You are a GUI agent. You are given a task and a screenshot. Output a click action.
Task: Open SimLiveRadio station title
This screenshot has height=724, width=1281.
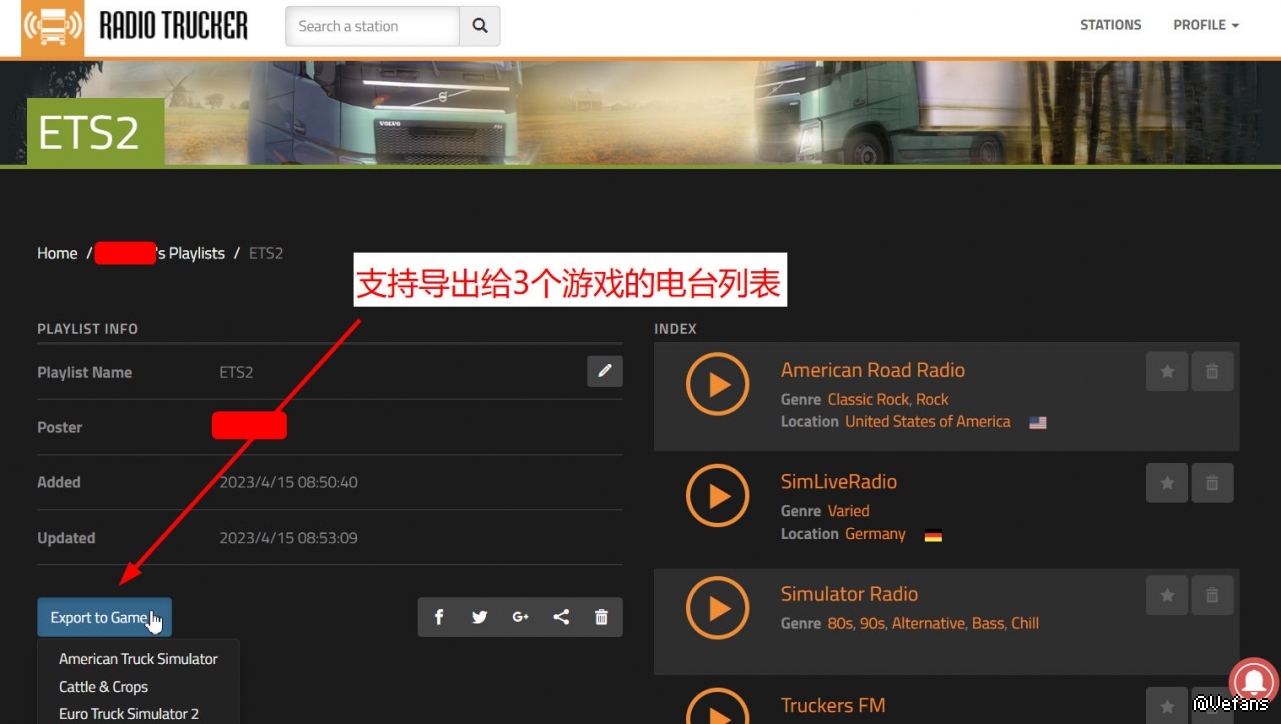click(x=839, y=482)
